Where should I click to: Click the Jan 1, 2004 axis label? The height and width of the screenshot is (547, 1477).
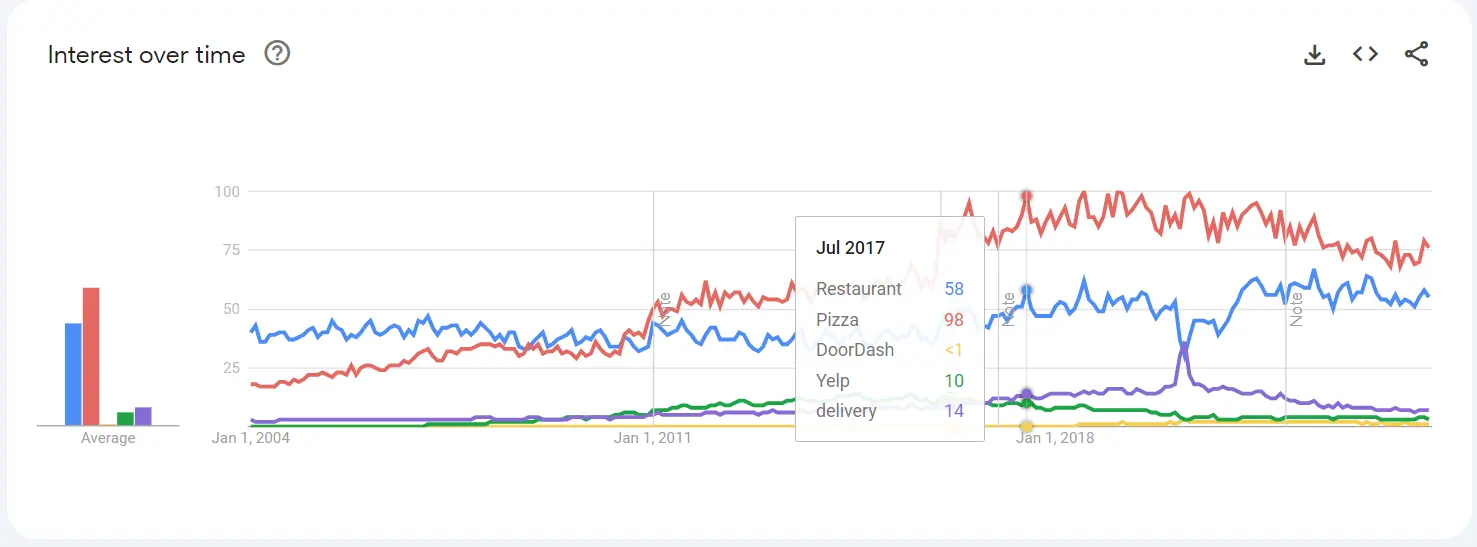point(251,438)
